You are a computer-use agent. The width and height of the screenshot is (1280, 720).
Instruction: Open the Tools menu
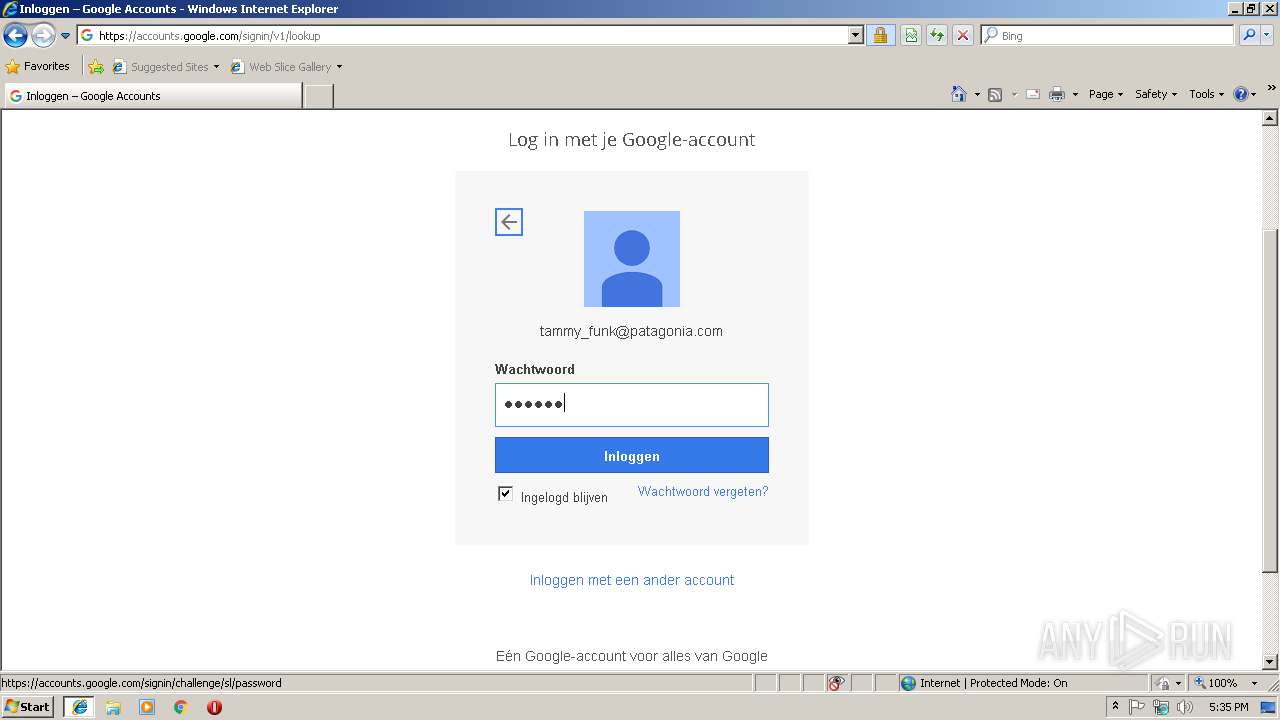click(1206, 94)
